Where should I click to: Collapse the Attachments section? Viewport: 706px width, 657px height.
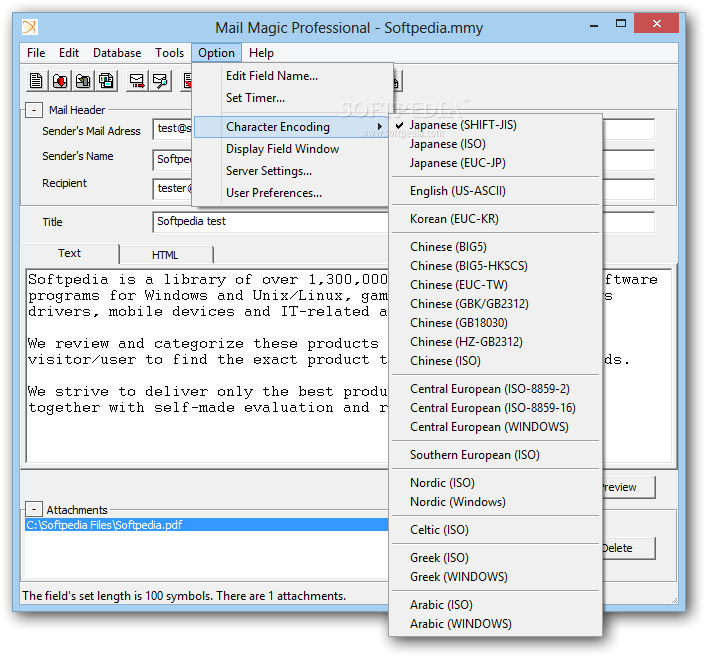tap(34, 509)
